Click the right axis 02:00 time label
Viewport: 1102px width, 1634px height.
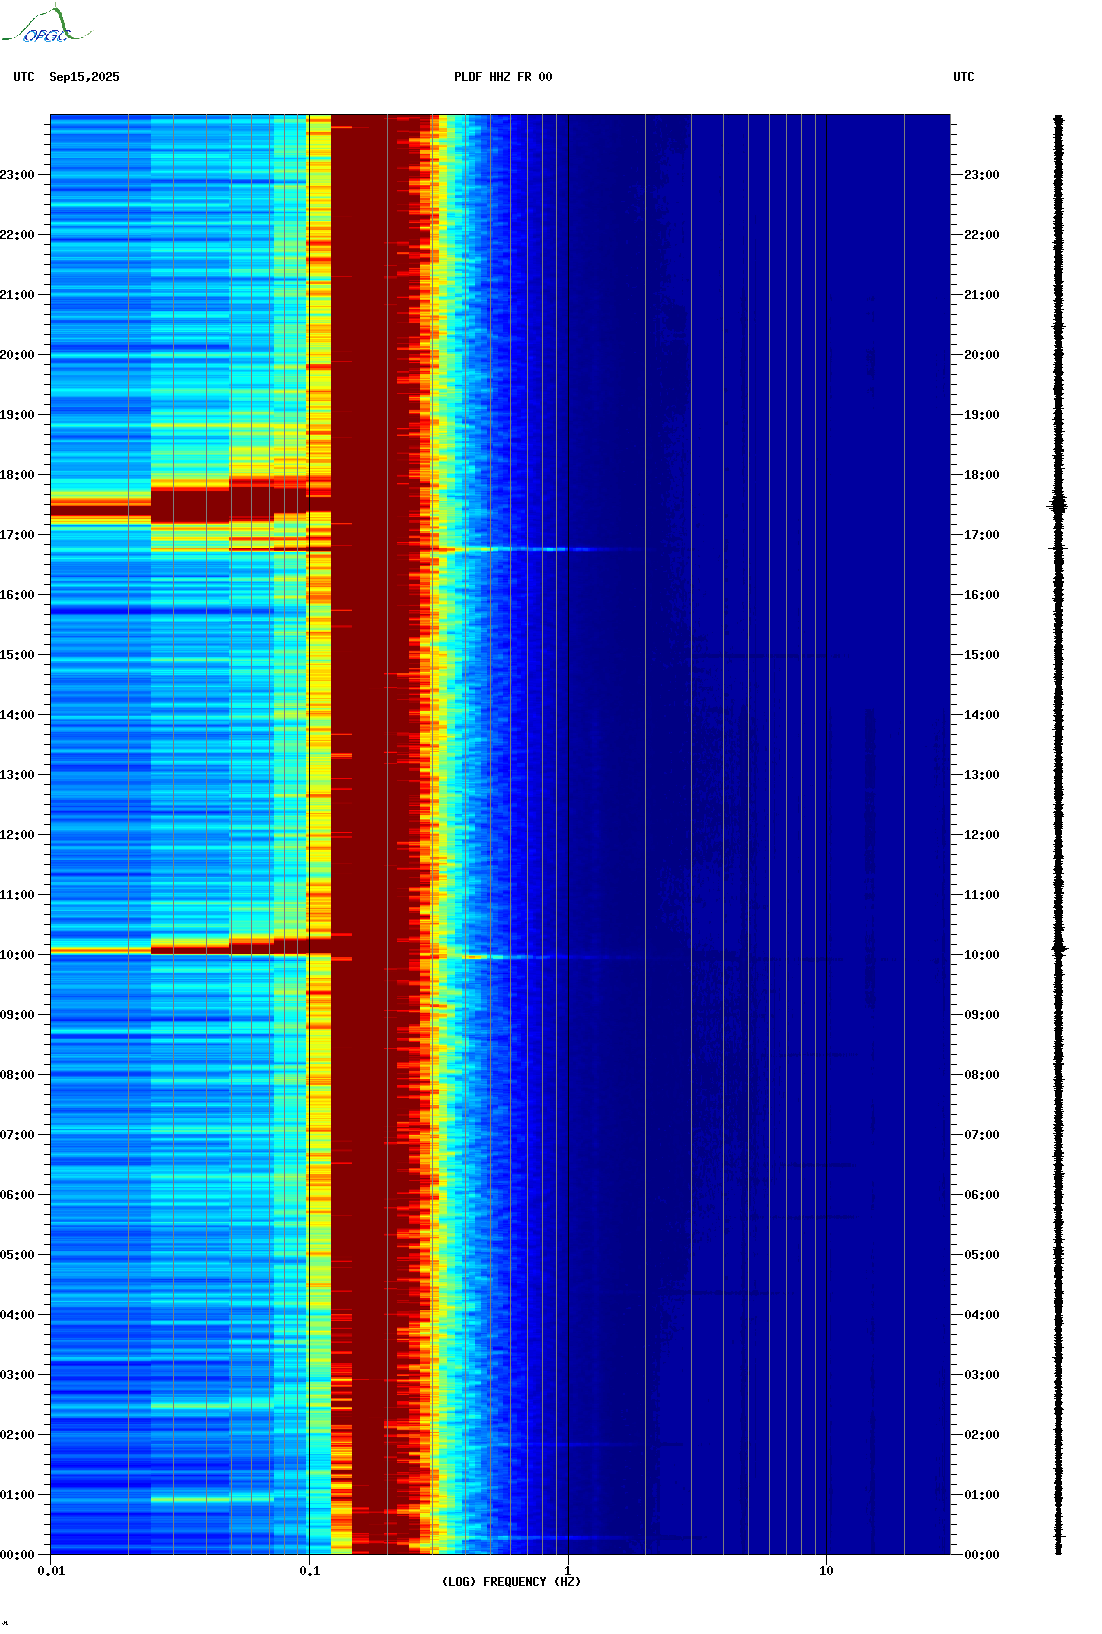[982, 1435]
